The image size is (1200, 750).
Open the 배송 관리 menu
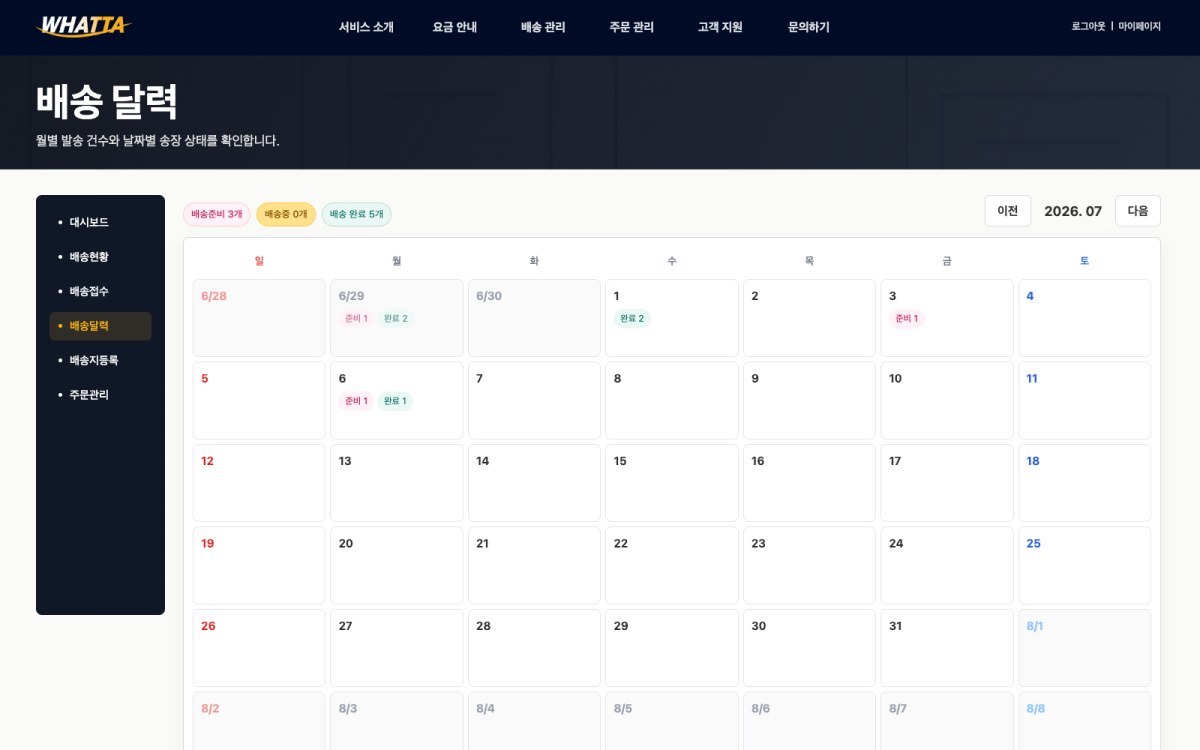(543, 27)
